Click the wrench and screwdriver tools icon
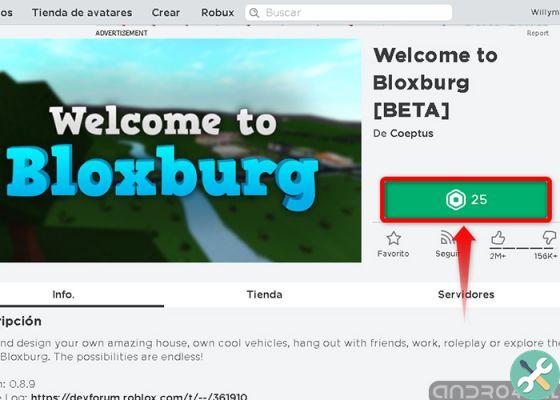The width and height of the screenshot is (560, 400). pyautogui.click(x=535, y=376)
